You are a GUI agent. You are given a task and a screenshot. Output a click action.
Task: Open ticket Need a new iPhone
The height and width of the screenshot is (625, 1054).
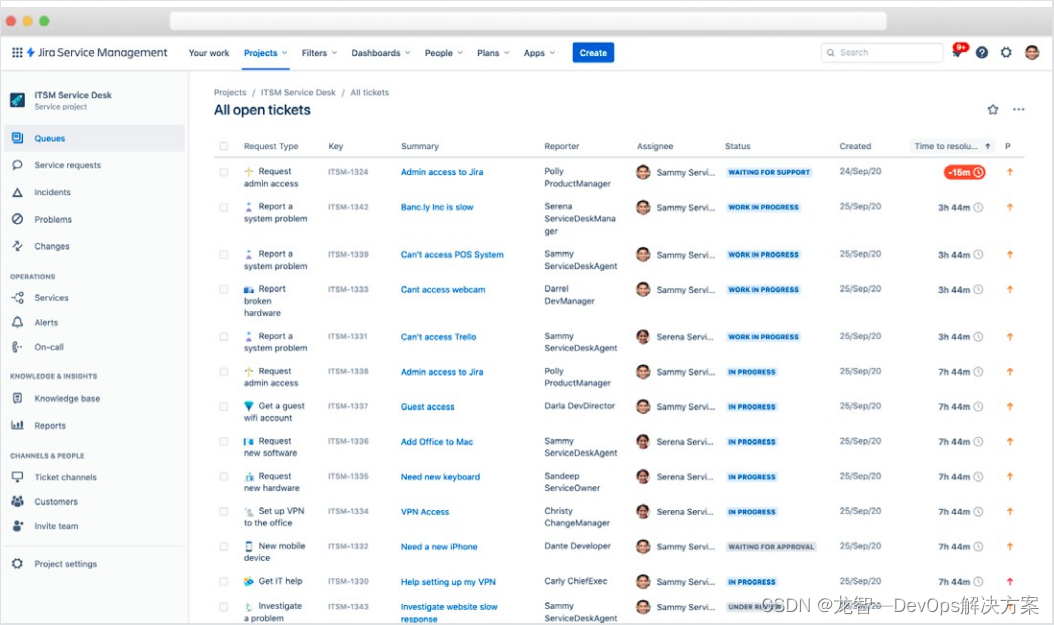coord(439,546)
